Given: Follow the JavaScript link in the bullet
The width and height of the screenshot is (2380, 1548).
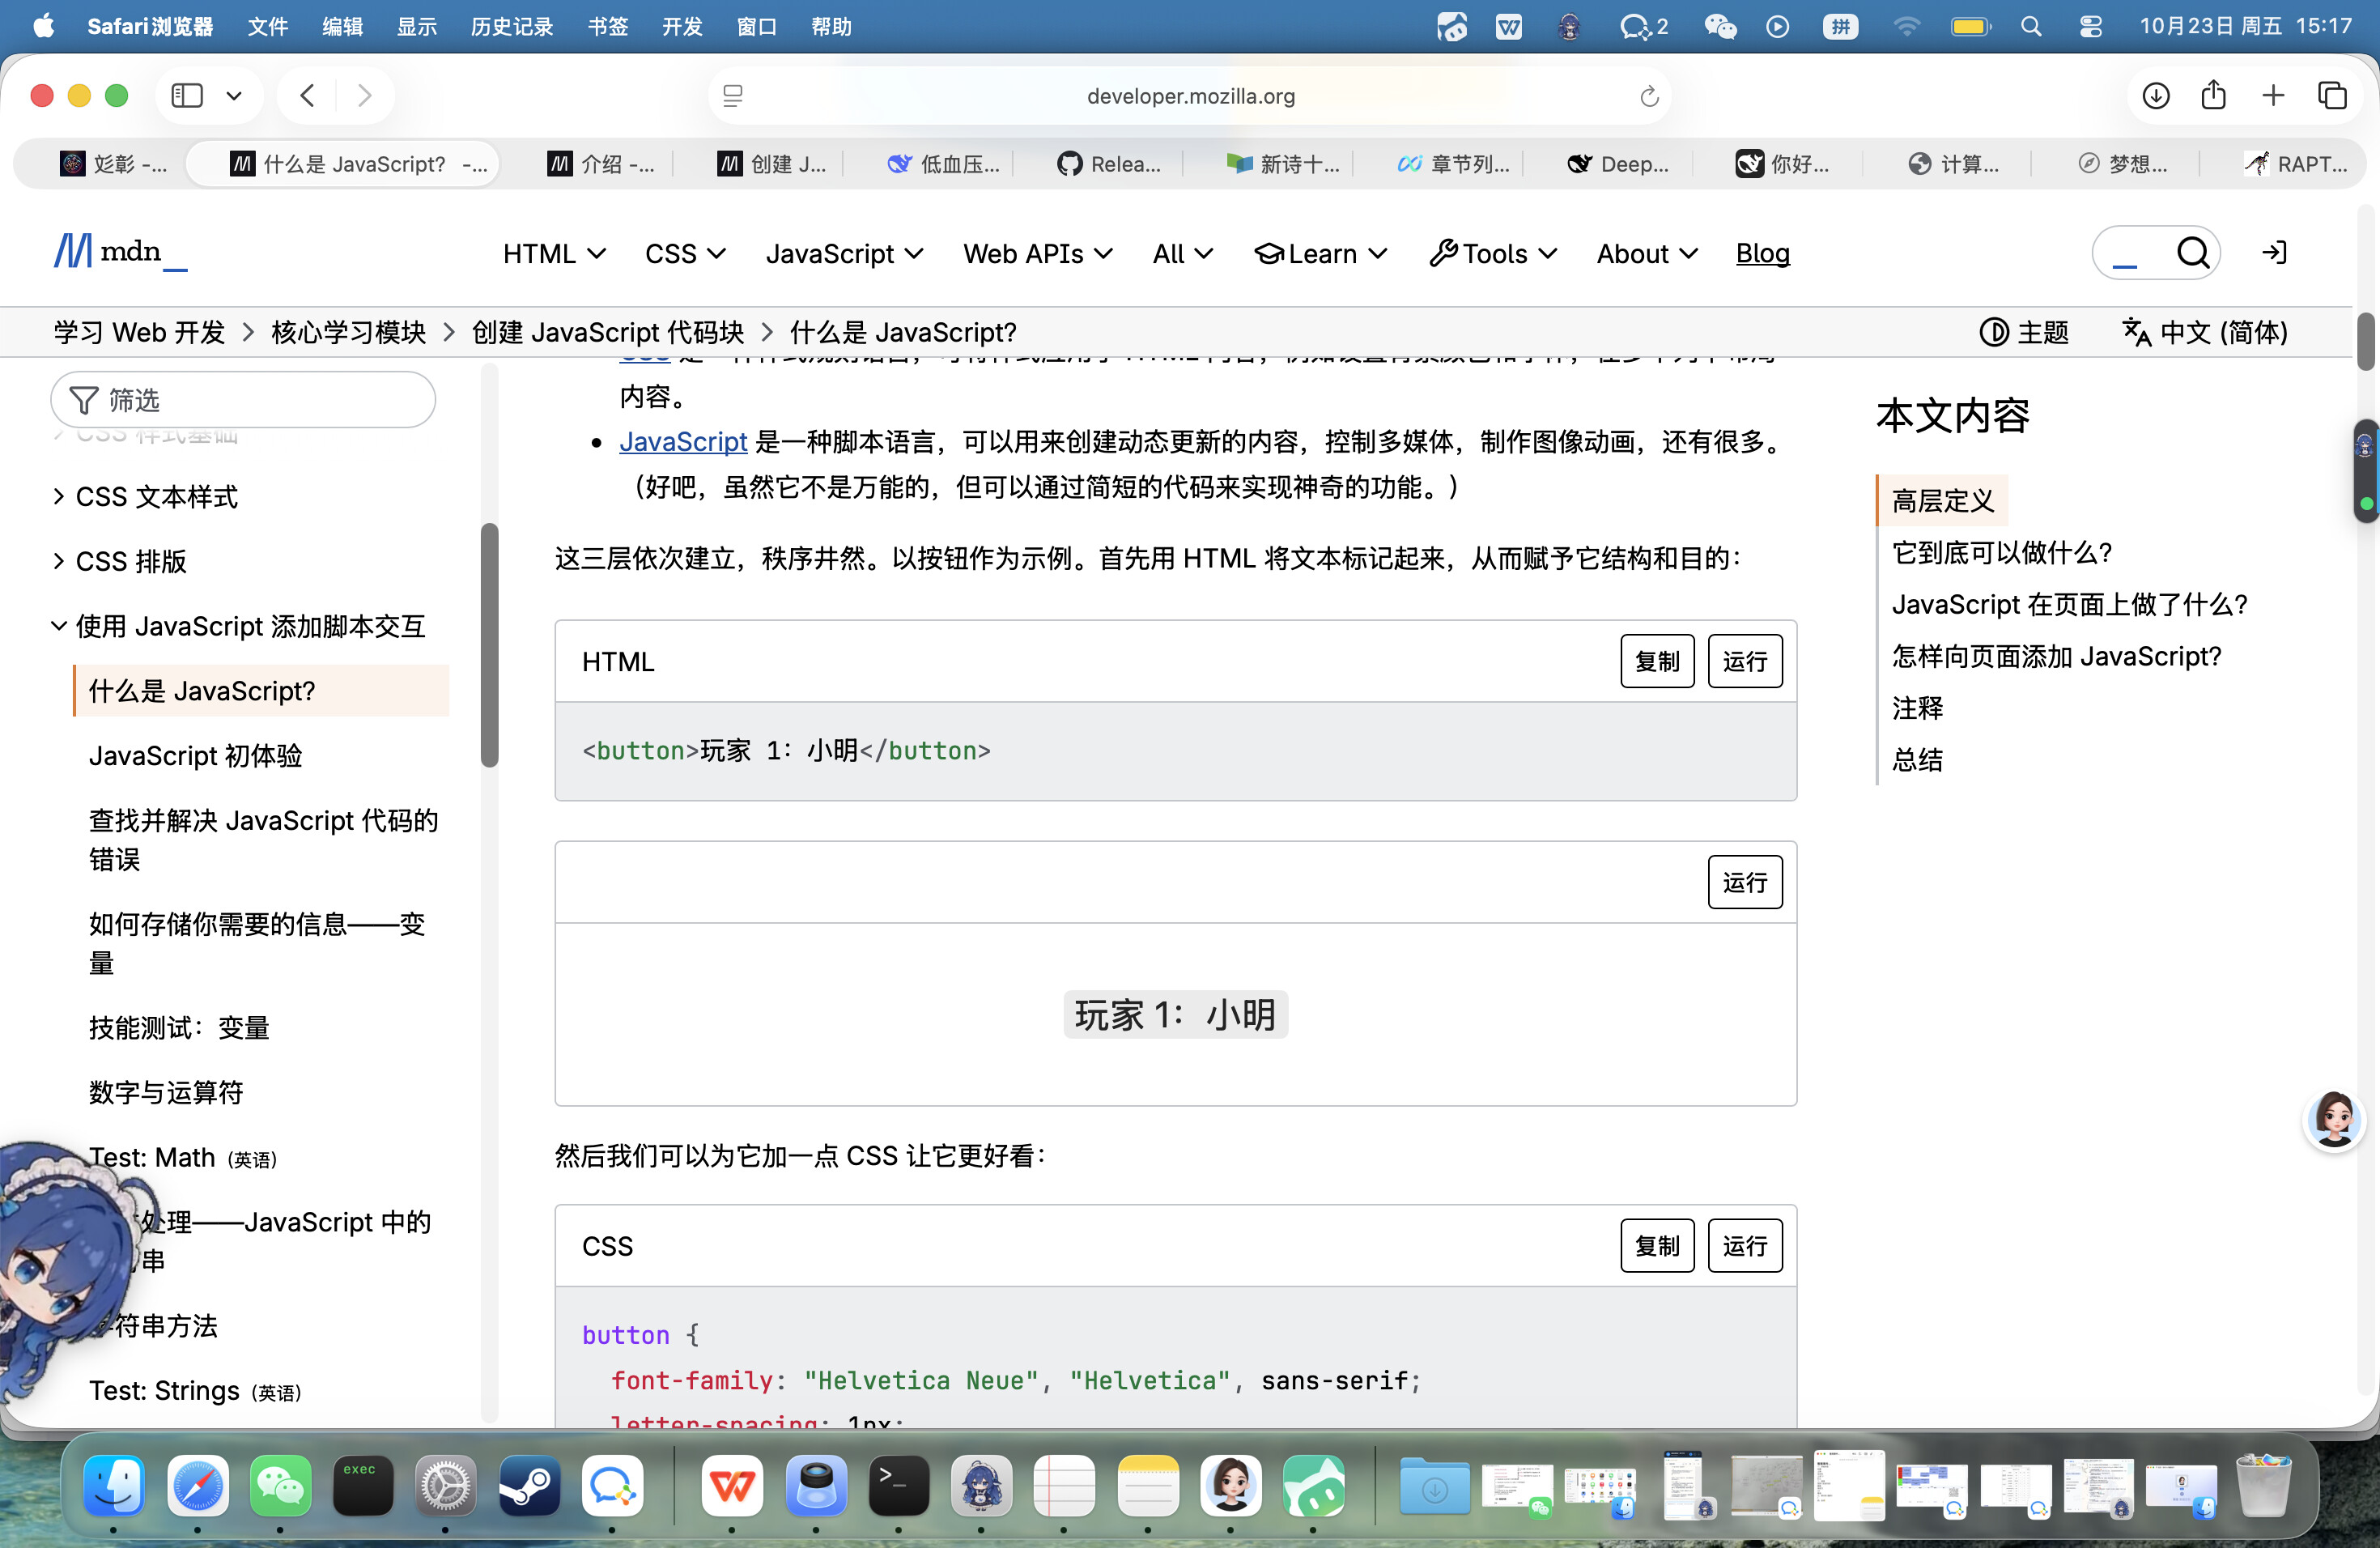Looking at the screenshot, I should click(683, 441).
